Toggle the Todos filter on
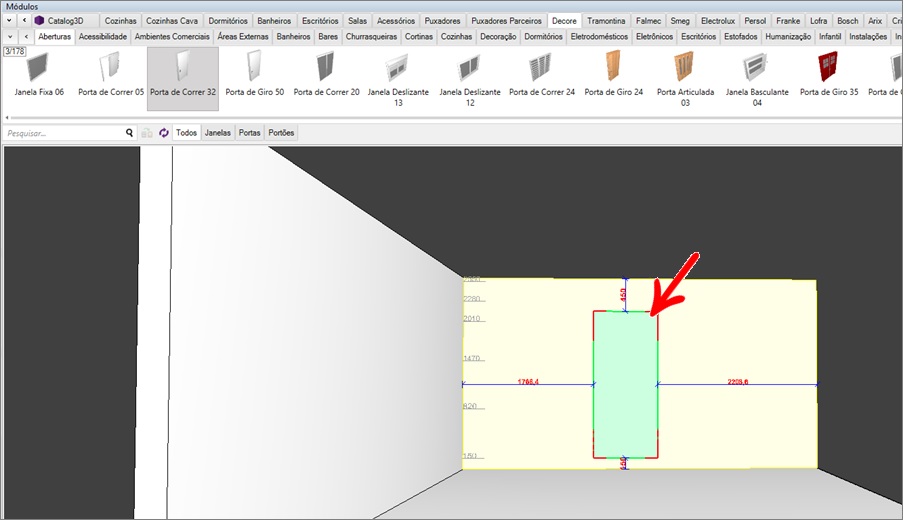907x527 pixels. [186, 133]
